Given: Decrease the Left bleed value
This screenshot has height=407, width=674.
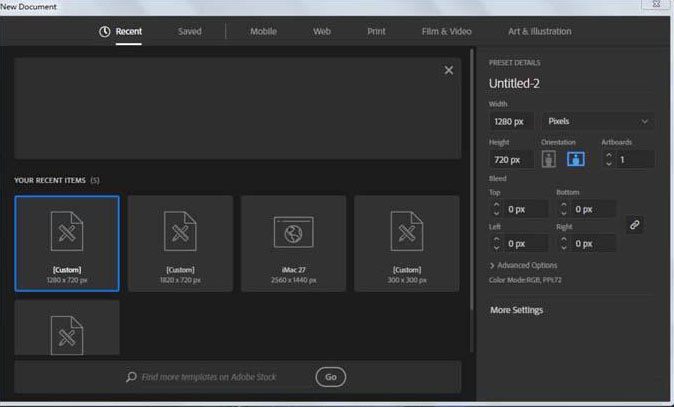Looking at the screenshot, I should pos(496,248).
